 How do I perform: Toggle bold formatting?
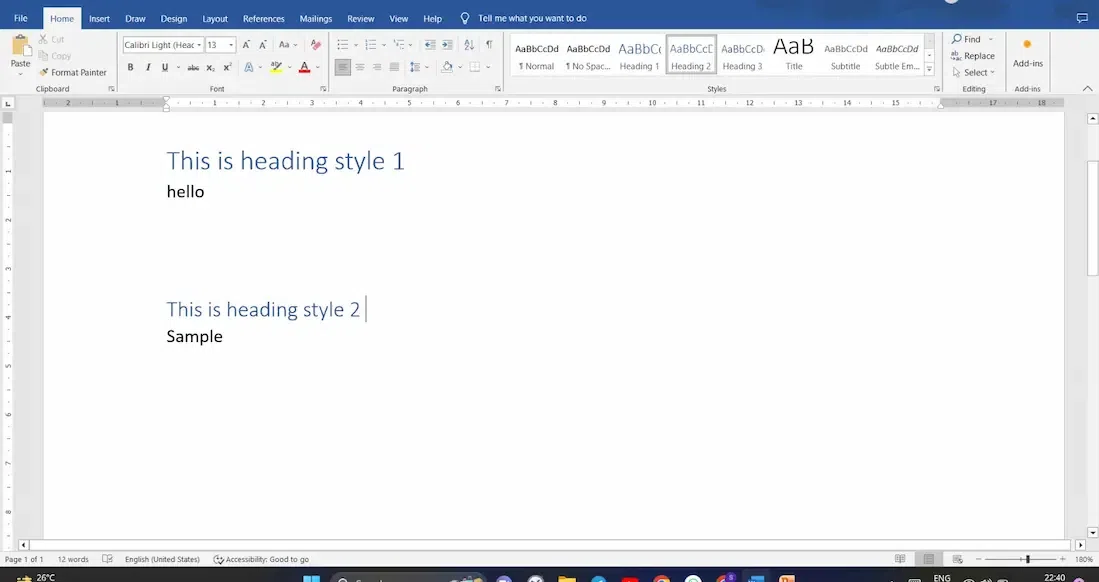130,67
